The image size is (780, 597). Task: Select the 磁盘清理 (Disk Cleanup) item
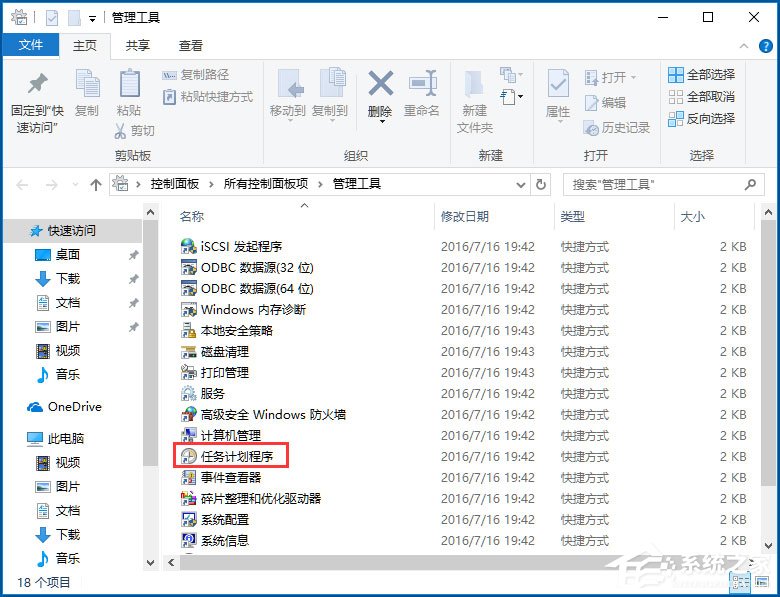pyautogui.click(x=224, y=351)
